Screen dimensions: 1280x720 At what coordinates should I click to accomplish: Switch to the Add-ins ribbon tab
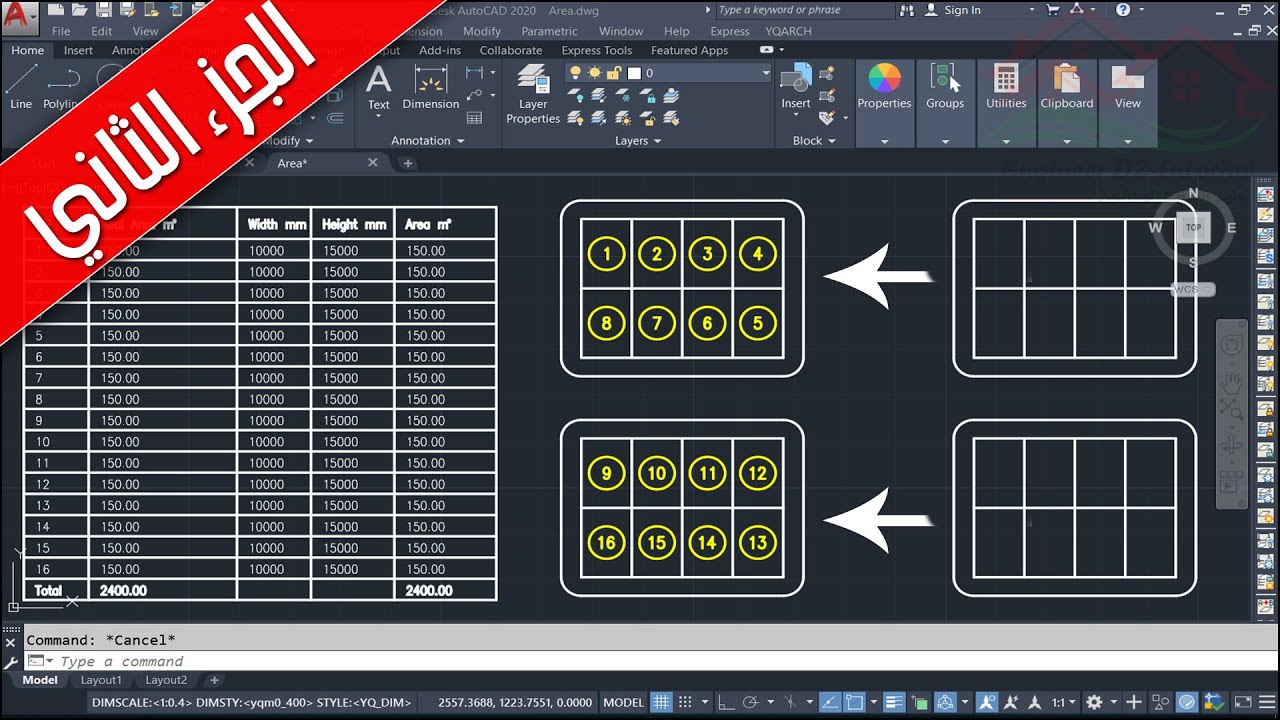(440, 50)
